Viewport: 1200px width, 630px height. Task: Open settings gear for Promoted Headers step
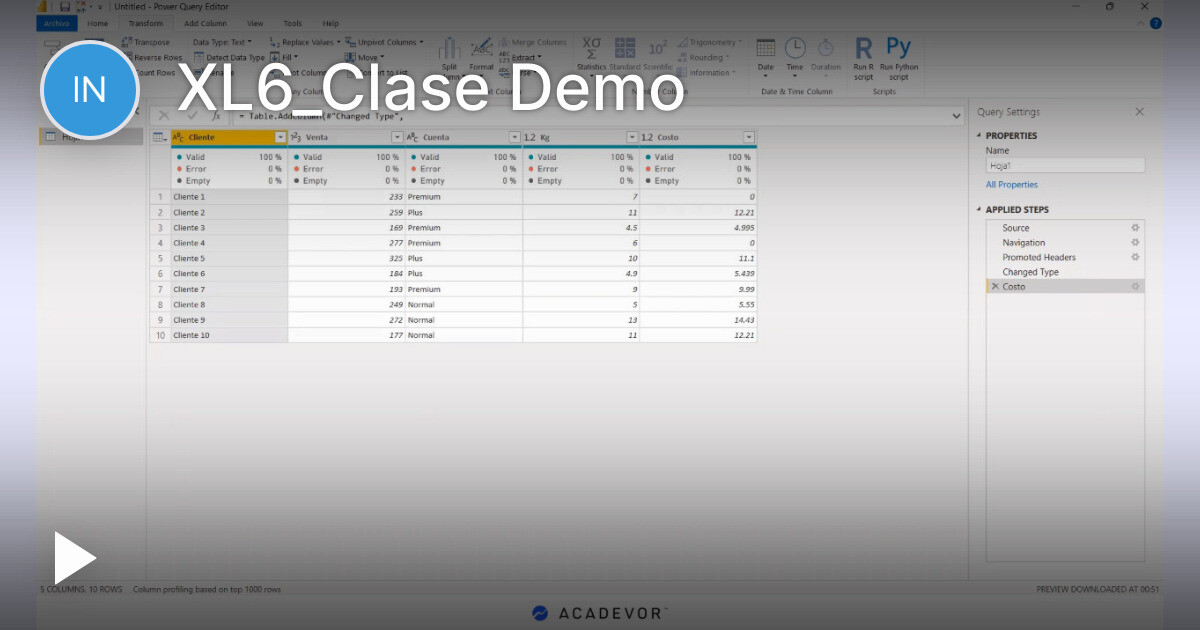click(x=1135, y=257)
